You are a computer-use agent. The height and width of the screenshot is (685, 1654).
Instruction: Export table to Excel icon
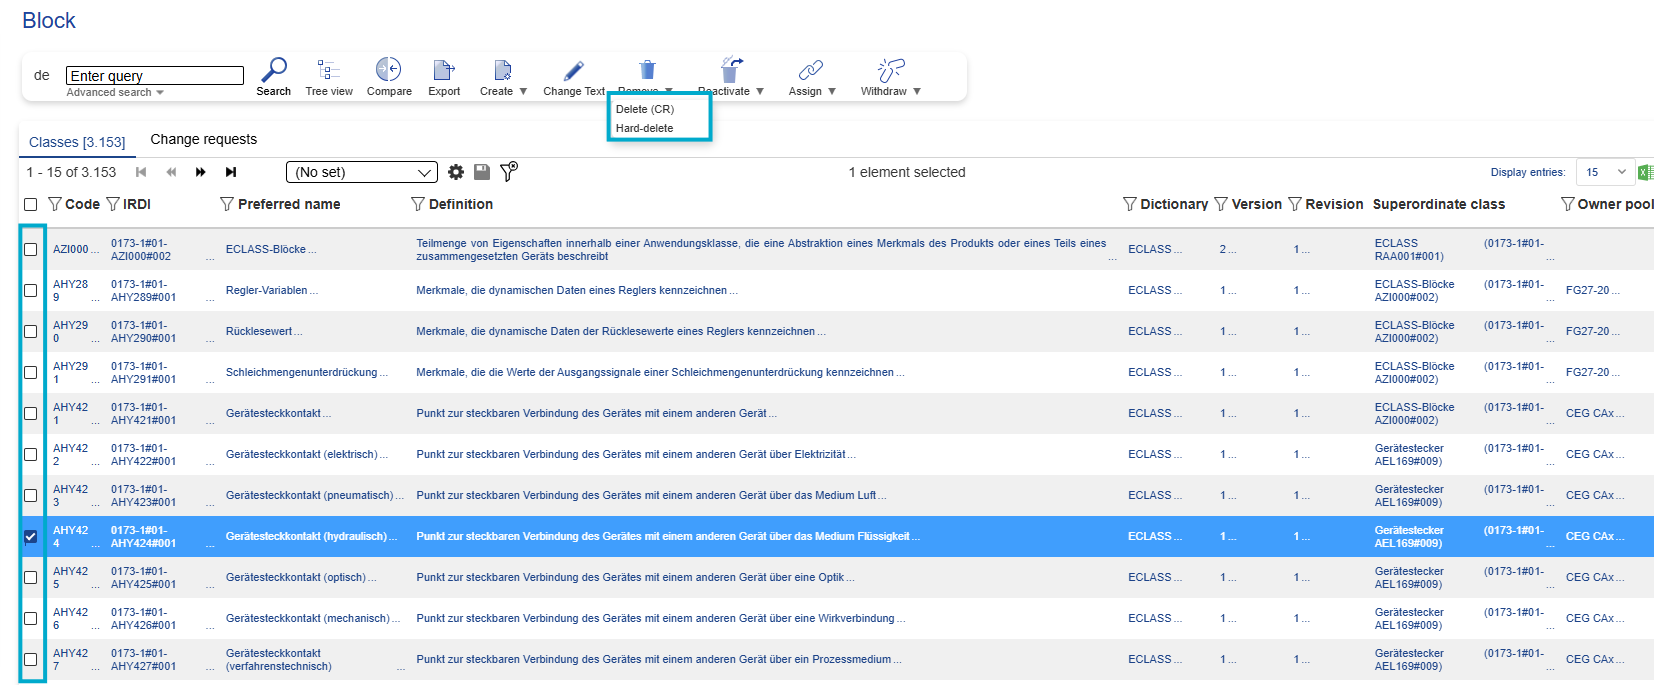pyautogui.click(x=1645, y=172)
